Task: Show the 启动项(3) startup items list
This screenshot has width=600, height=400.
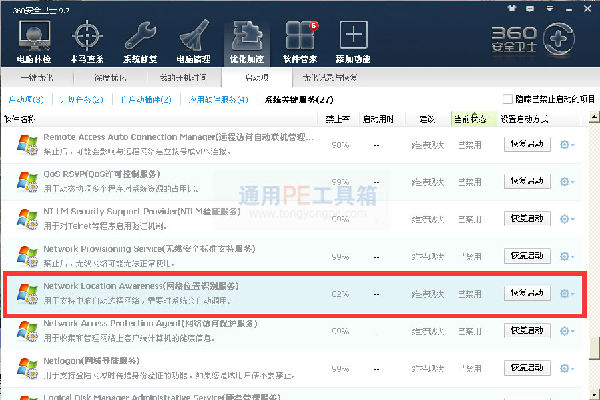Action: pos(26,100)
